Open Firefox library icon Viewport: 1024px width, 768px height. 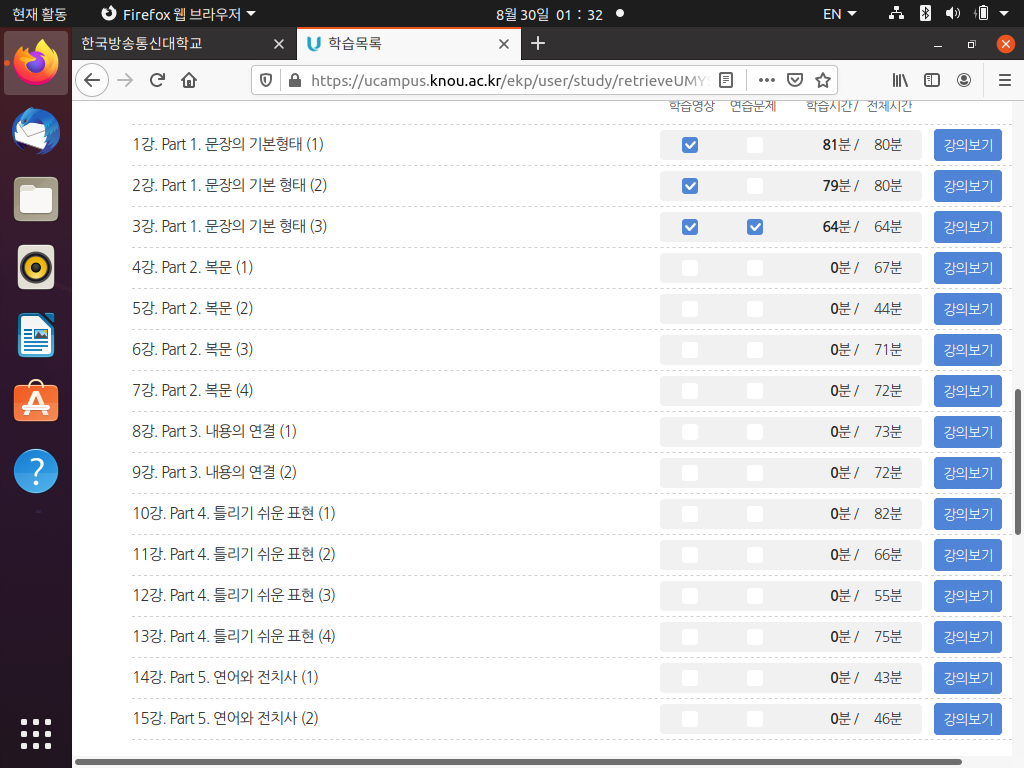(x=900, y=81)
